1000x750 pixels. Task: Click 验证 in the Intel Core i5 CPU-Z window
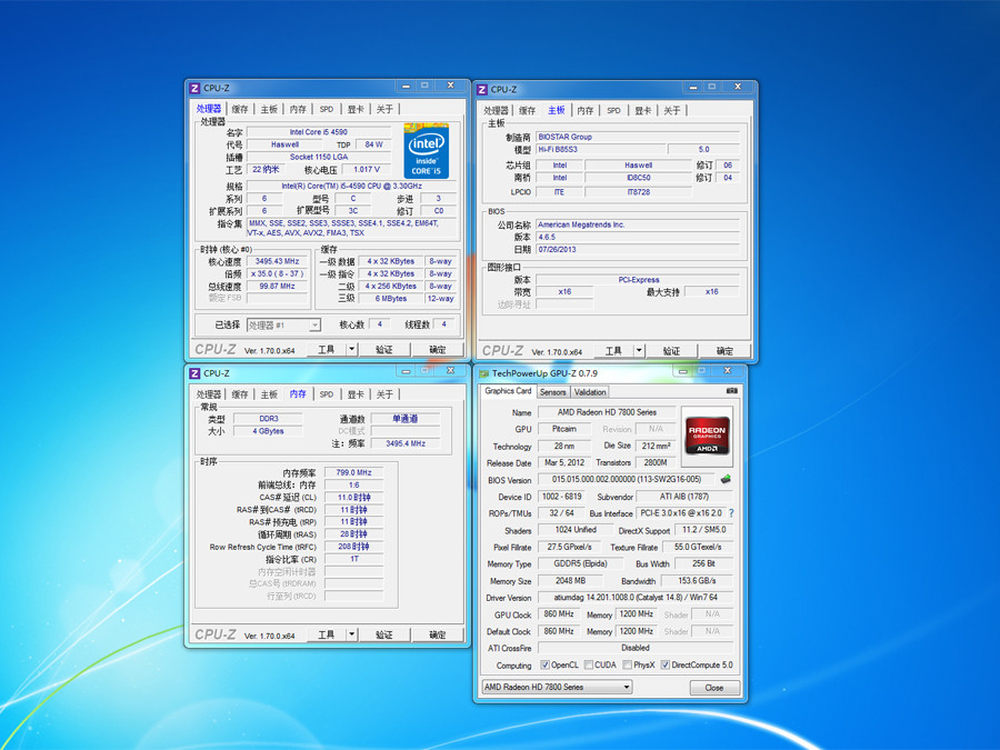tap(384, 349)
